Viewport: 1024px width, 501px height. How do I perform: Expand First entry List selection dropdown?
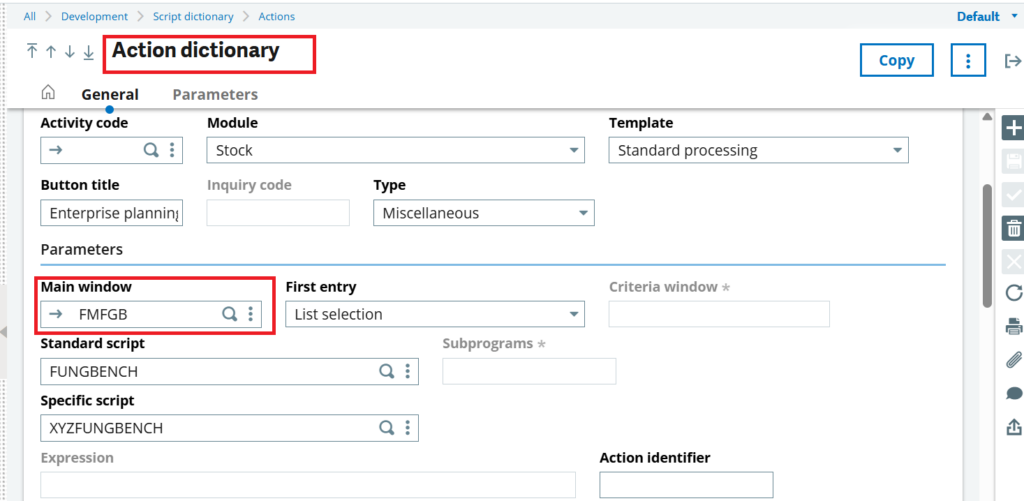tap(434, 314)
